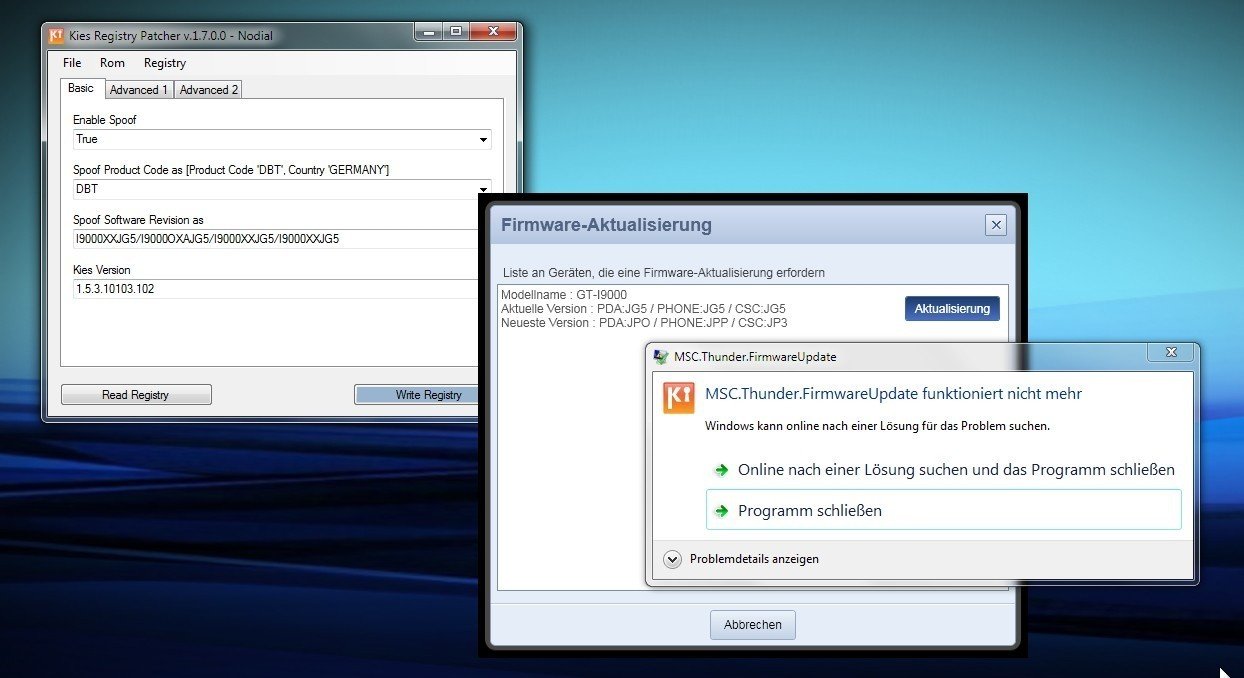Switch to the Advanced 2 tab
Image resolution: width=1244 pixels, height=678 pixels.
click(x=208, y=90)
